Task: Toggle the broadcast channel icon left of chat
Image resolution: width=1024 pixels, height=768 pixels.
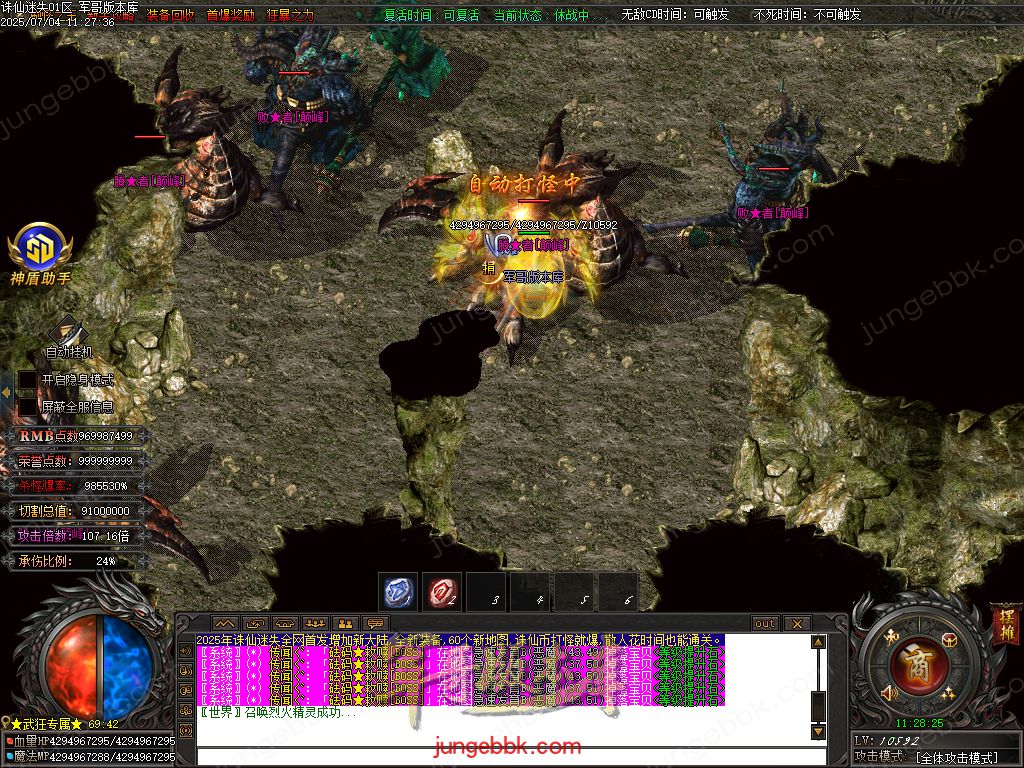Action: [185, 731]
